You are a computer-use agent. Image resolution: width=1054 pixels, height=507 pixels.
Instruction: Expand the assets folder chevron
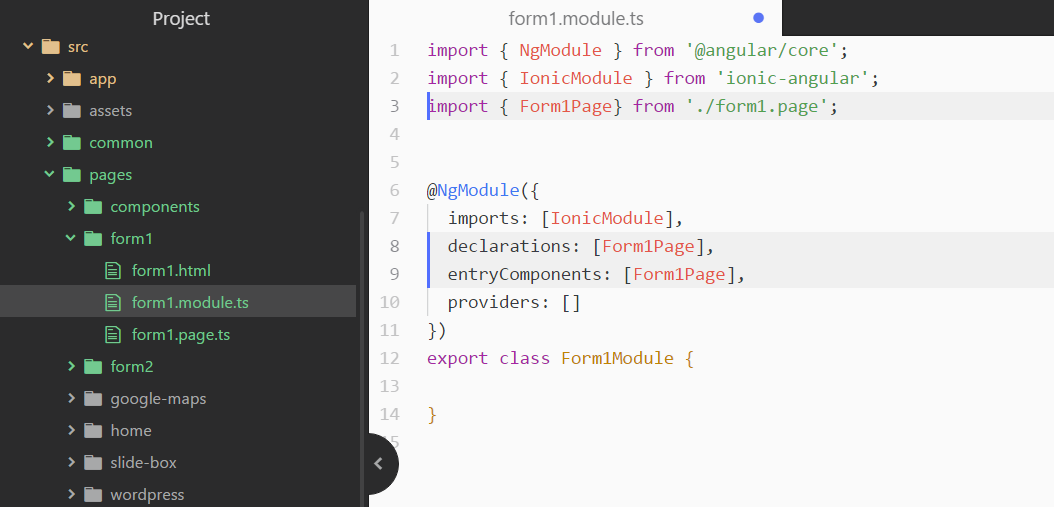[x=50, y=110]
